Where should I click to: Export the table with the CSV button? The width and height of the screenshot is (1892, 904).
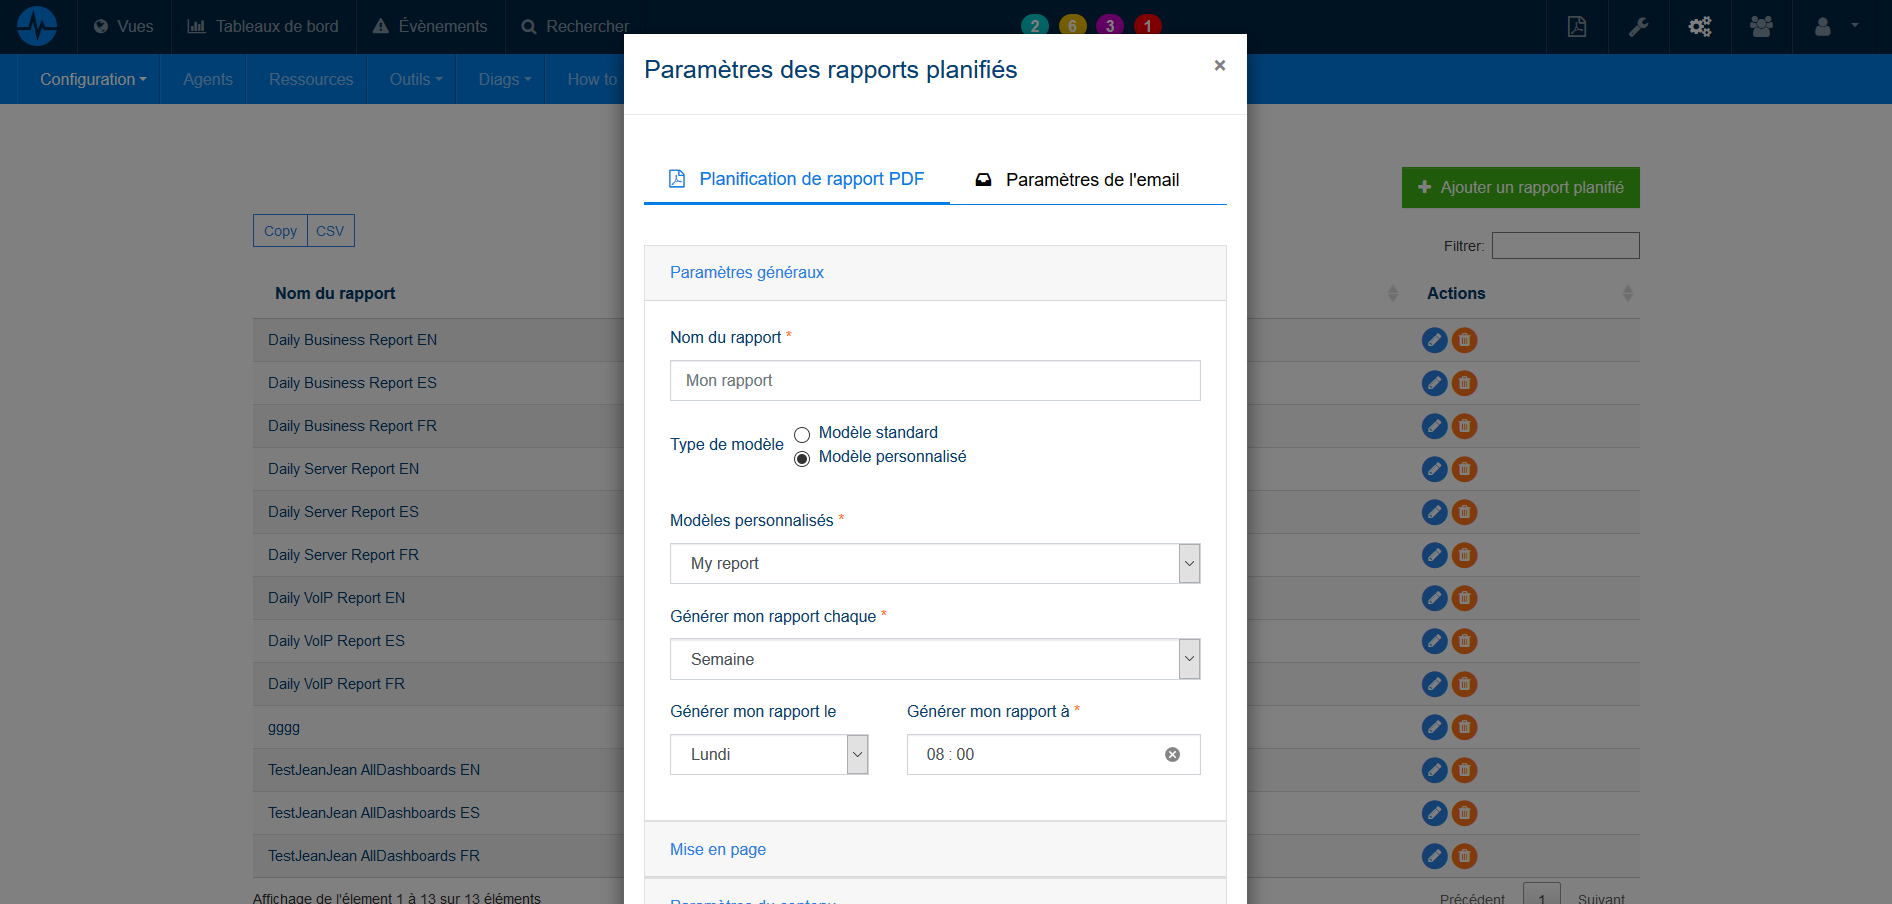330,231
